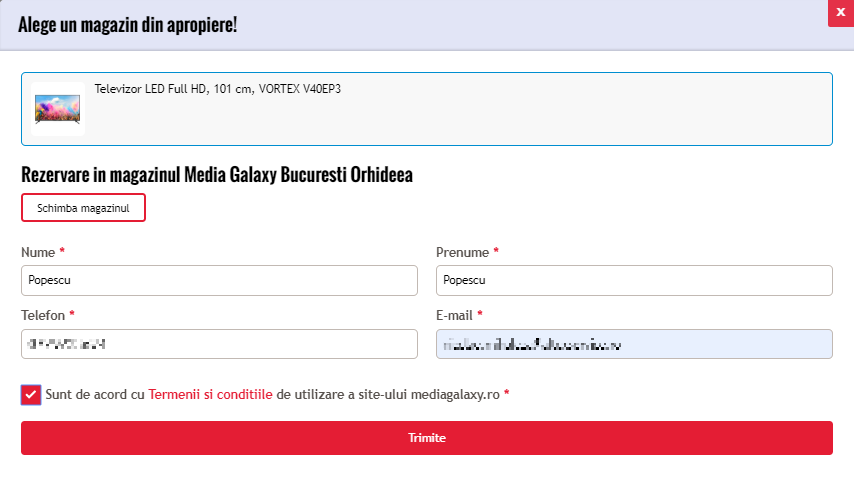
Task: Open the Termenii si conditiile link
Action: pos(210,394)
